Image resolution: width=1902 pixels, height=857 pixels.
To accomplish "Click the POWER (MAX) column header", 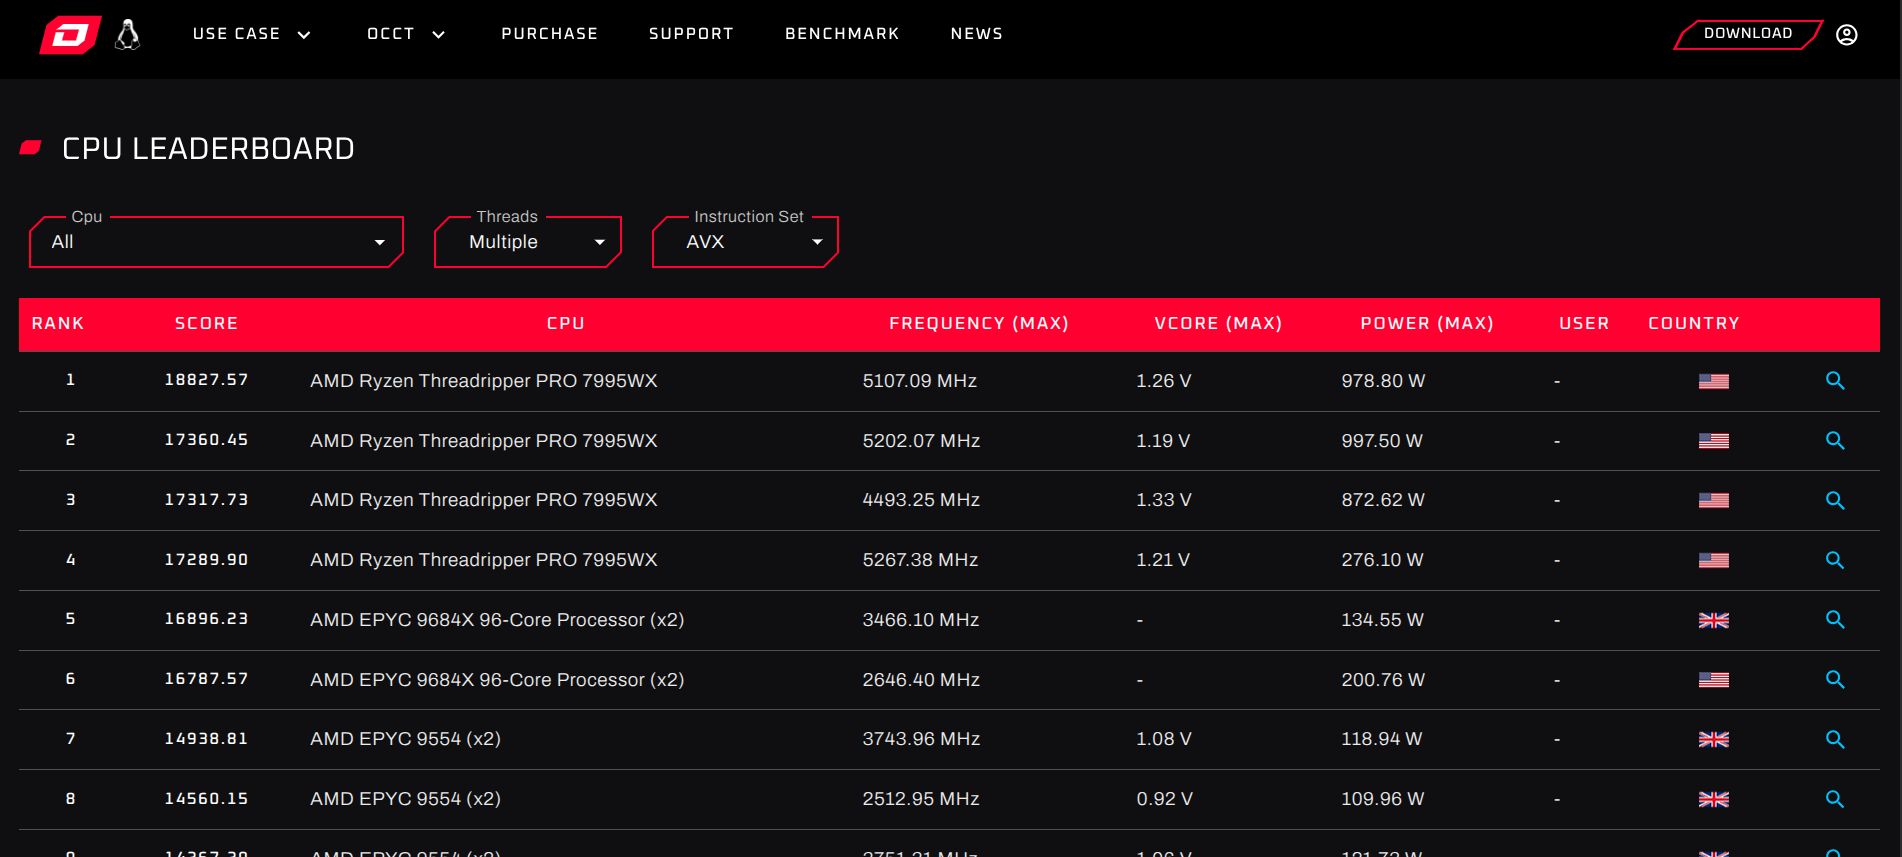I will pyautogui.click(x=1427, y=324).
